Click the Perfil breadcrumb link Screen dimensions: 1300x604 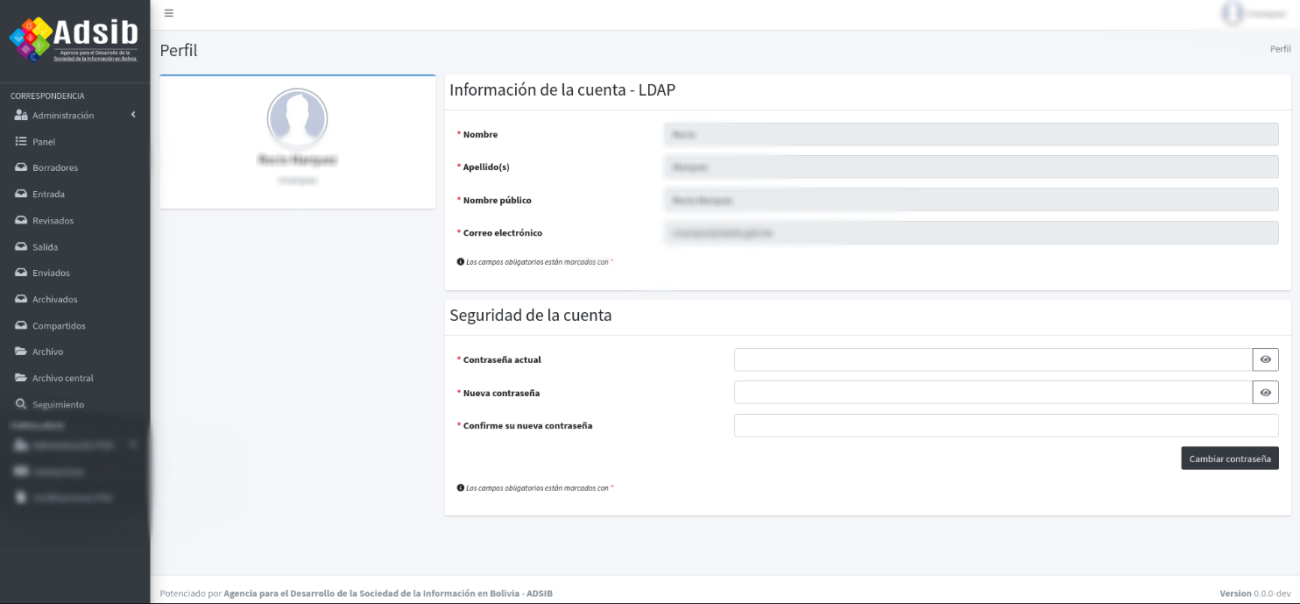pos(1280,49)
